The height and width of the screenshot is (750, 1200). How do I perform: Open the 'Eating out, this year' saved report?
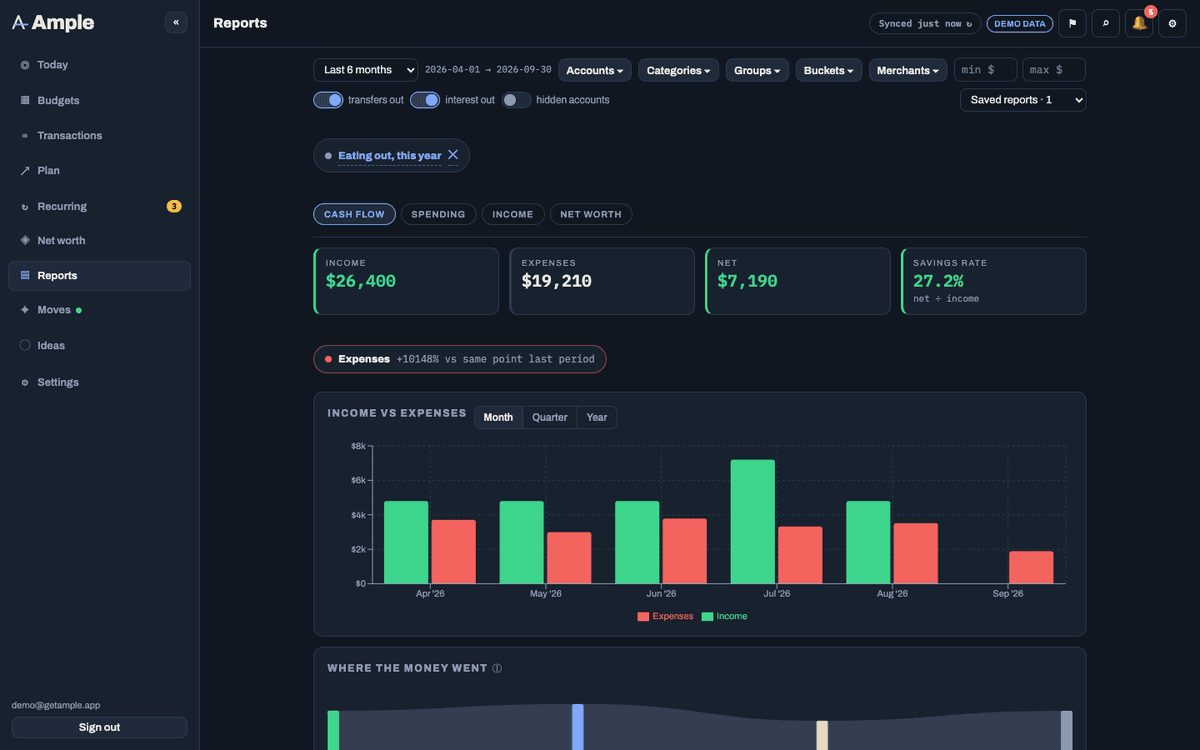390,155
